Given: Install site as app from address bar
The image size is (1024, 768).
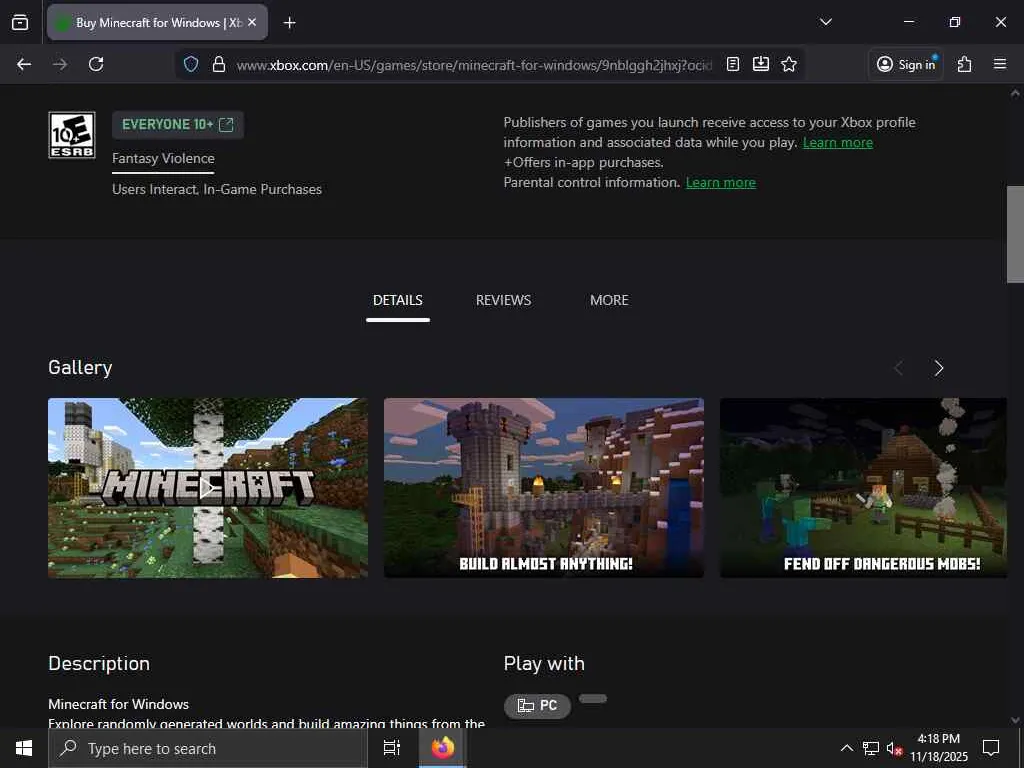Looking at the screenshot, I should pyautogui.click(x=761, y=64).
